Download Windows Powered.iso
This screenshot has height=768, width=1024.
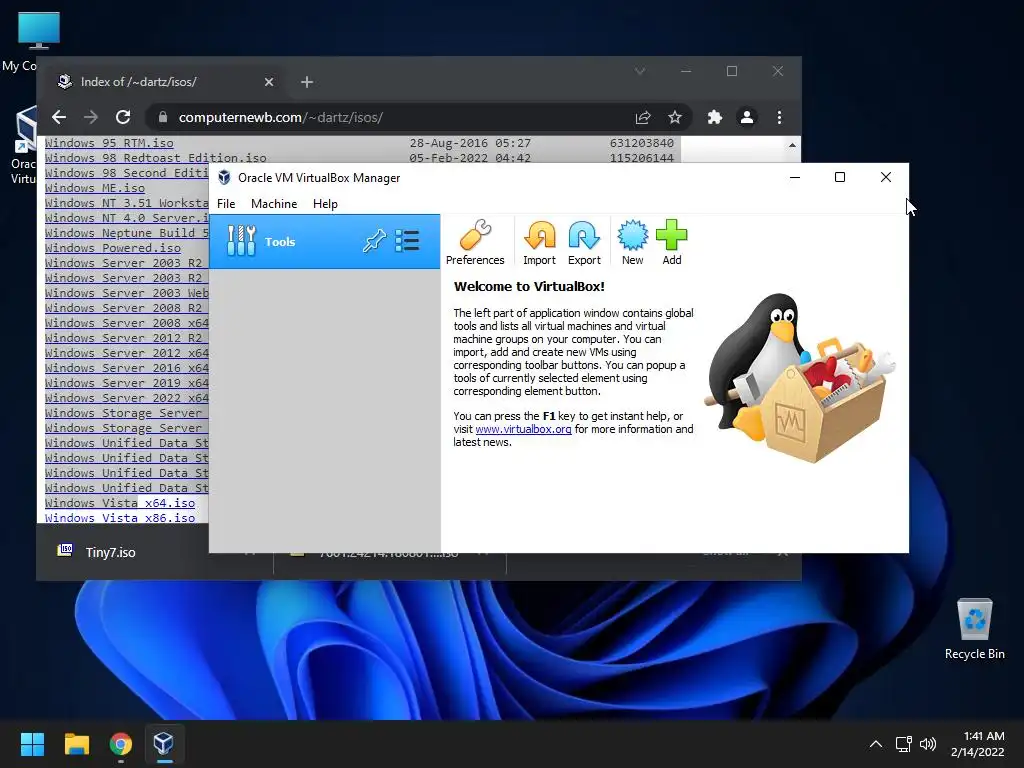point(112,248)
